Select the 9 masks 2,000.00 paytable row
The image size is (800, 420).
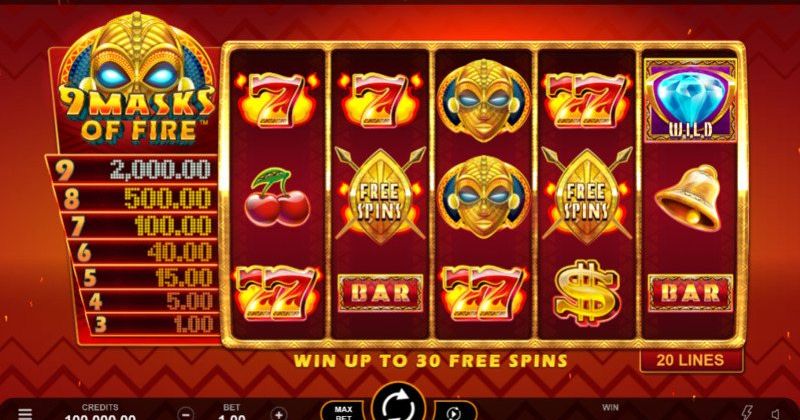coord(132,169)
